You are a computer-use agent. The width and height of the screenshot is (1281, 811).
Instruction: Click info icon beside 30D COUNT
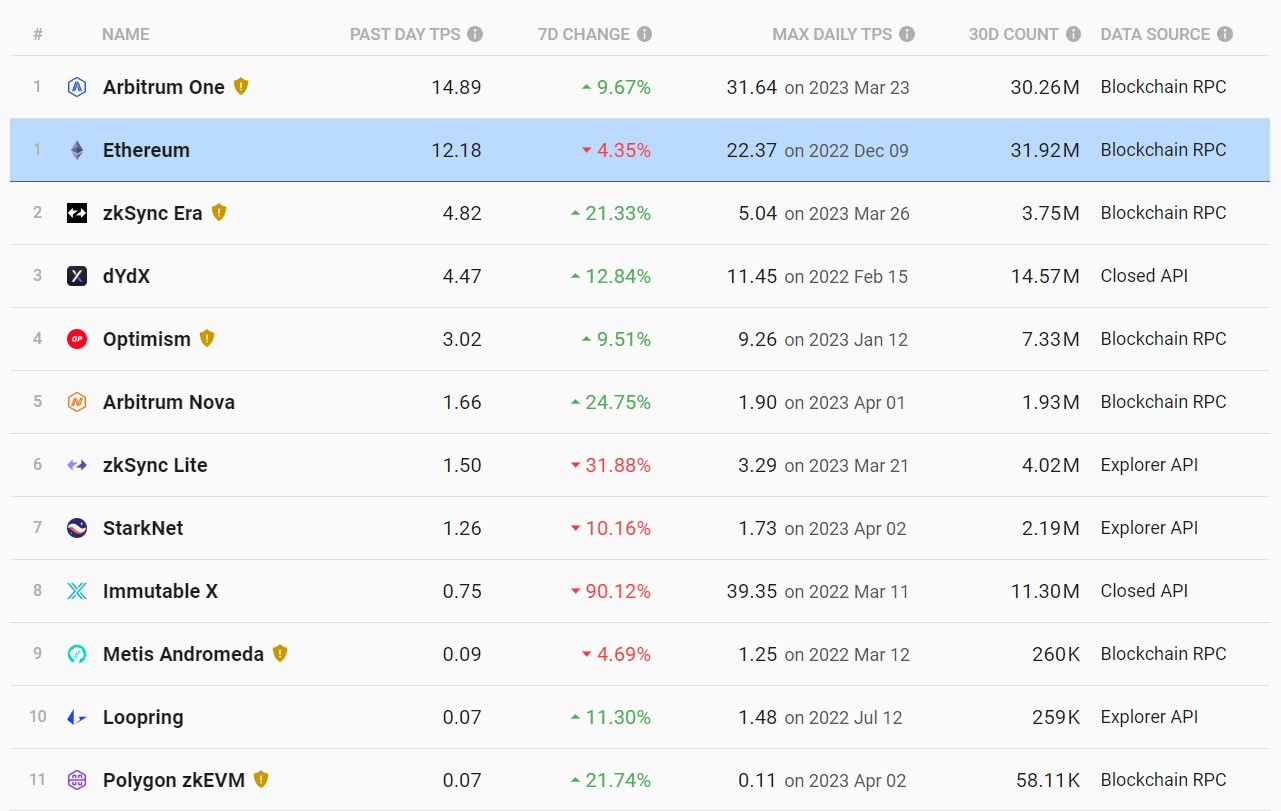(x=1073, y=34)
